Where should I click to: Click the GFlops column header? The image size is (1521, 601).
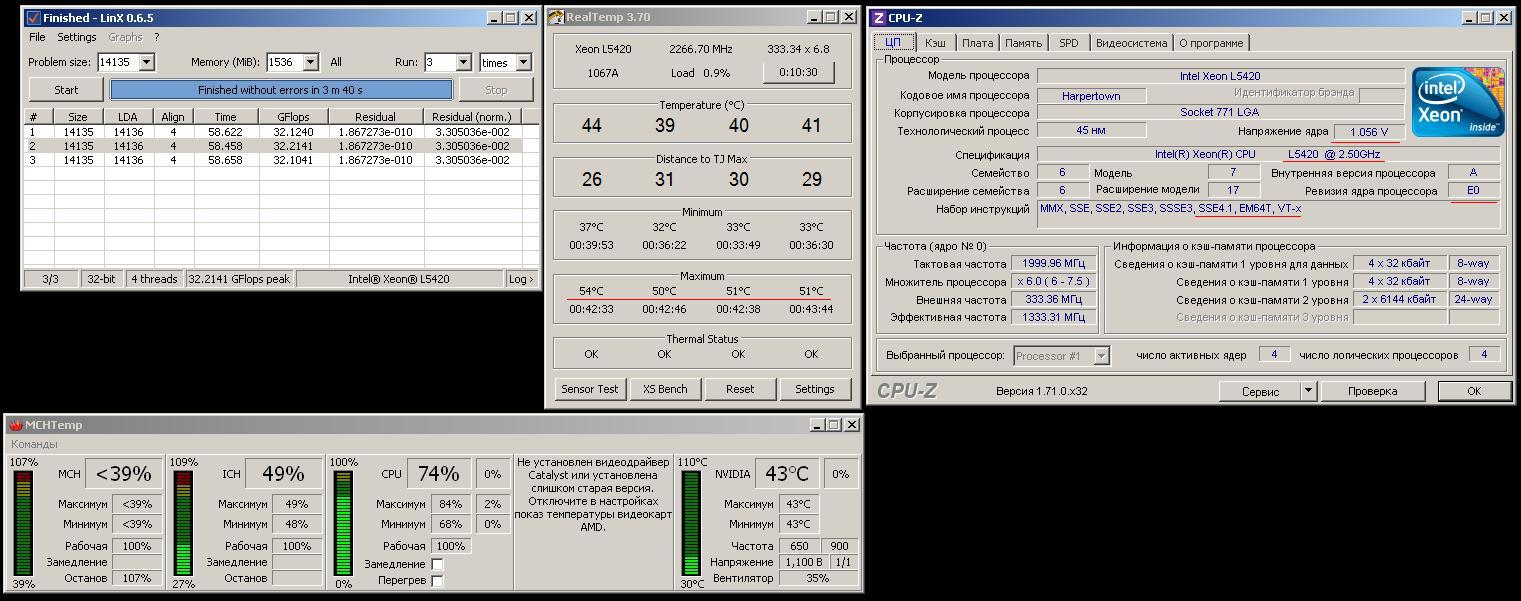(x=295, y=117)
